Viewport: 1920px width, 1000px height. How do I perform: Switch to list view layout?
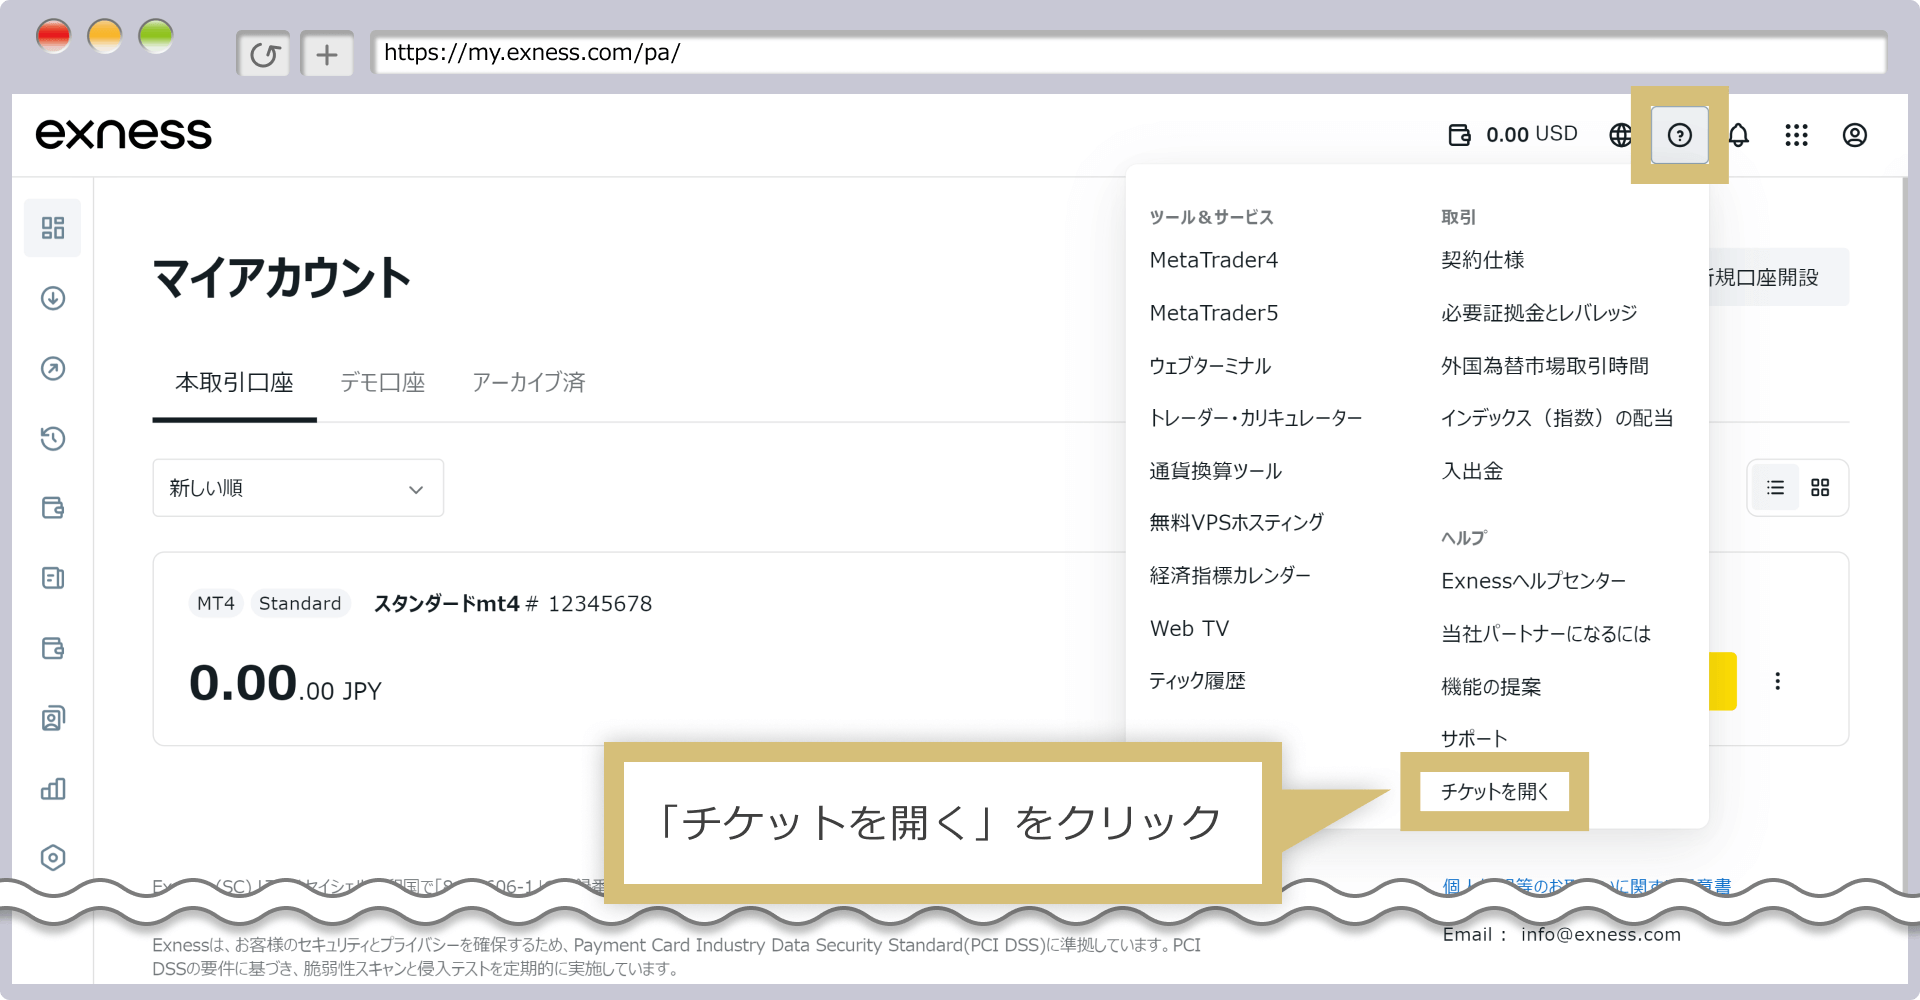coord(1775,488)
